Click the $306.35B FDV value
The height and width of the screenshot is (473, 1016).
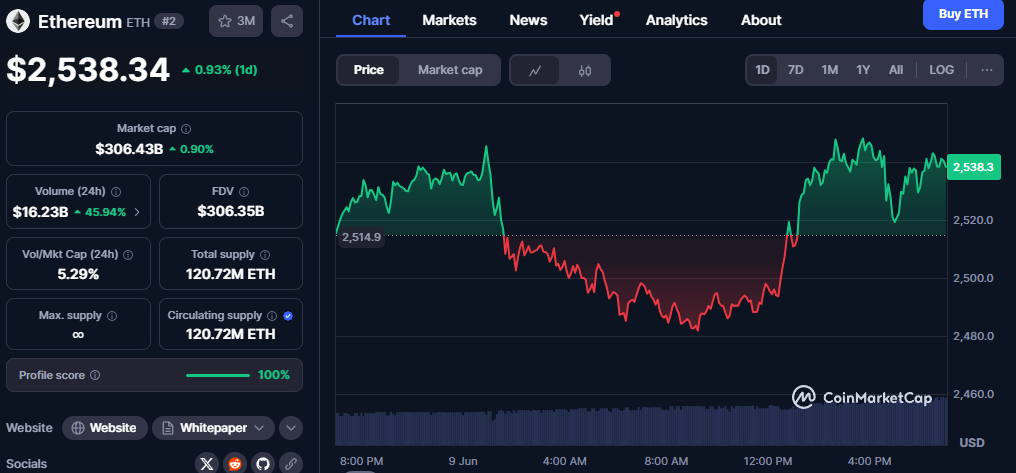tap(231, 211)
